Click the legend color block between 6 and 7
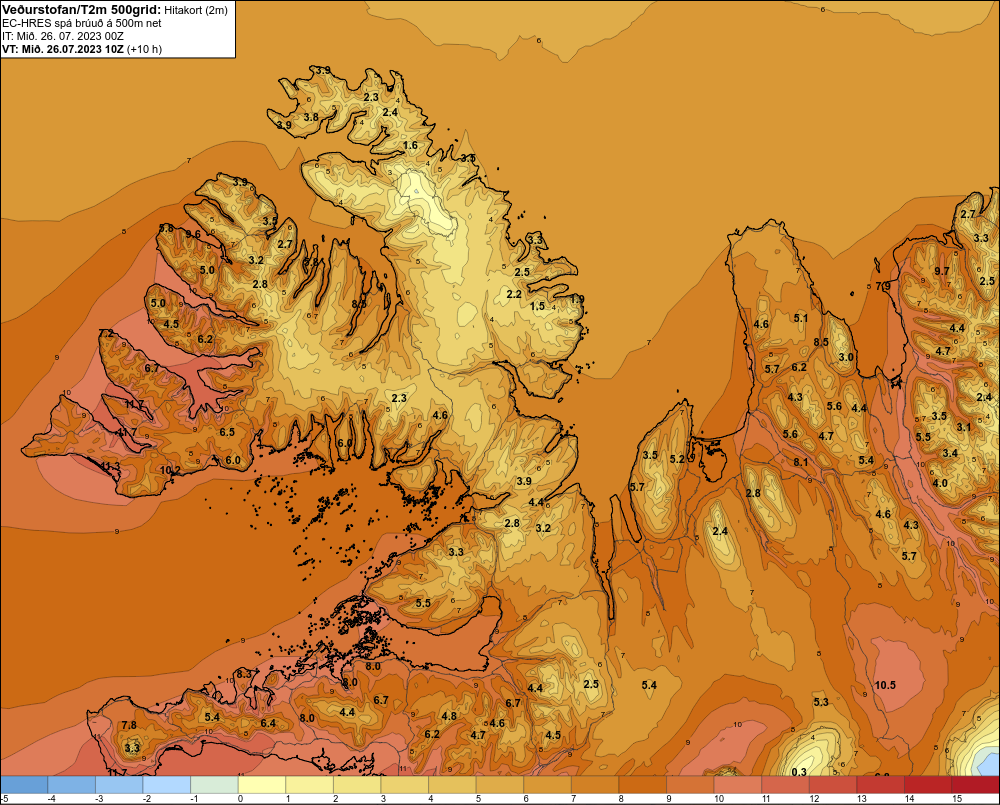The width and height of the screenshot is (1000, 805). (548, 785)
